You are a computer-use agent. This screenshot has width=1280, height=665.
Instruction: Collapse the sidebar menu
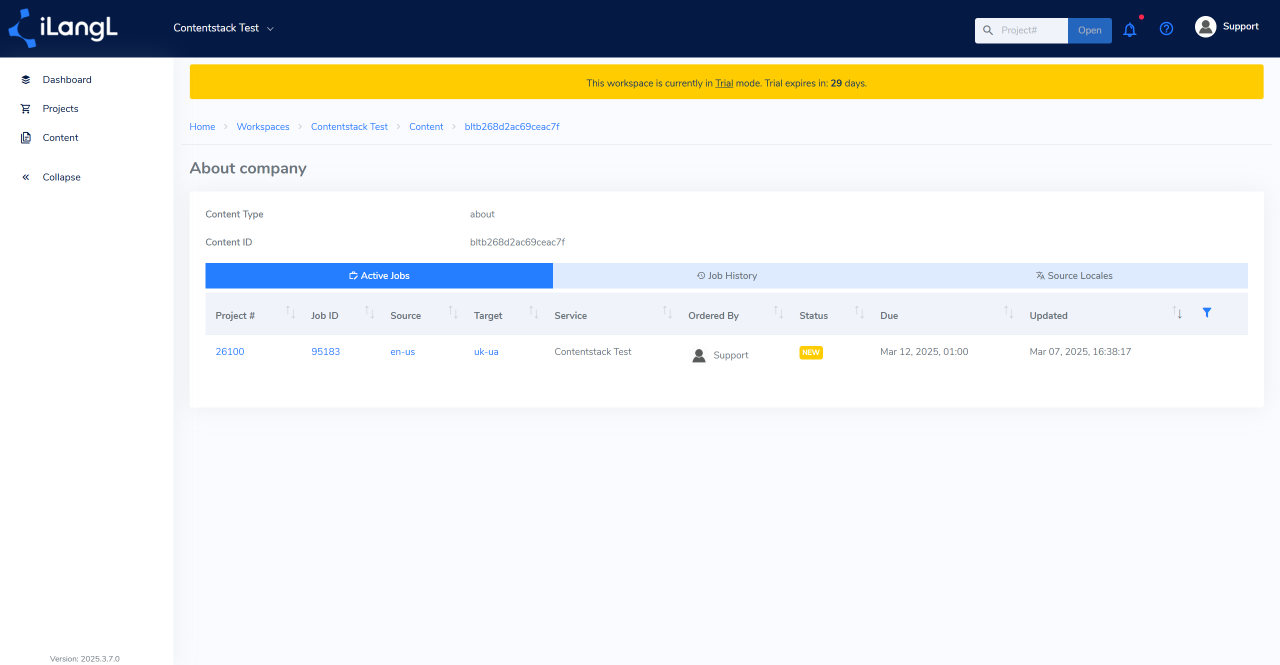click(x=61, y=177)
